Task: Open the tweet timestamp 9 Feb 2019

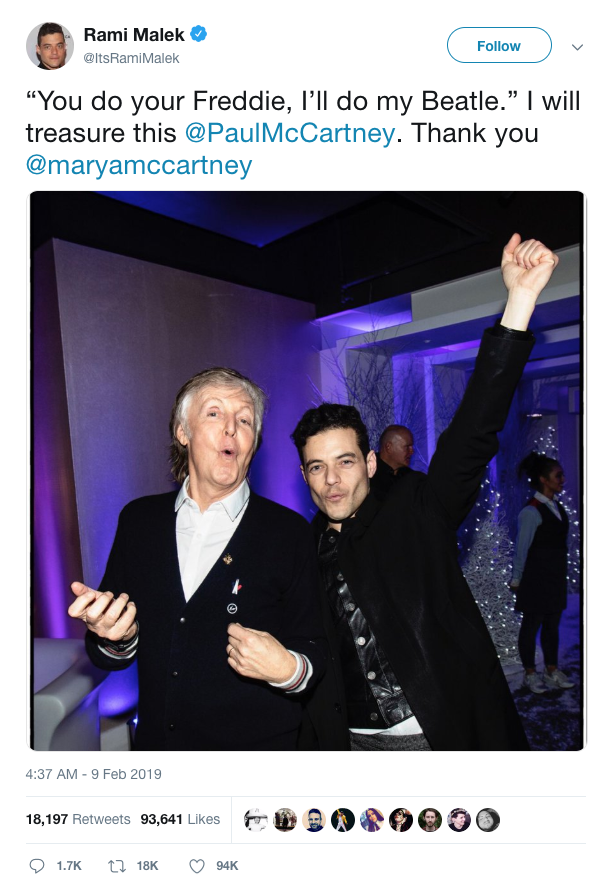Action: (94, 774)
